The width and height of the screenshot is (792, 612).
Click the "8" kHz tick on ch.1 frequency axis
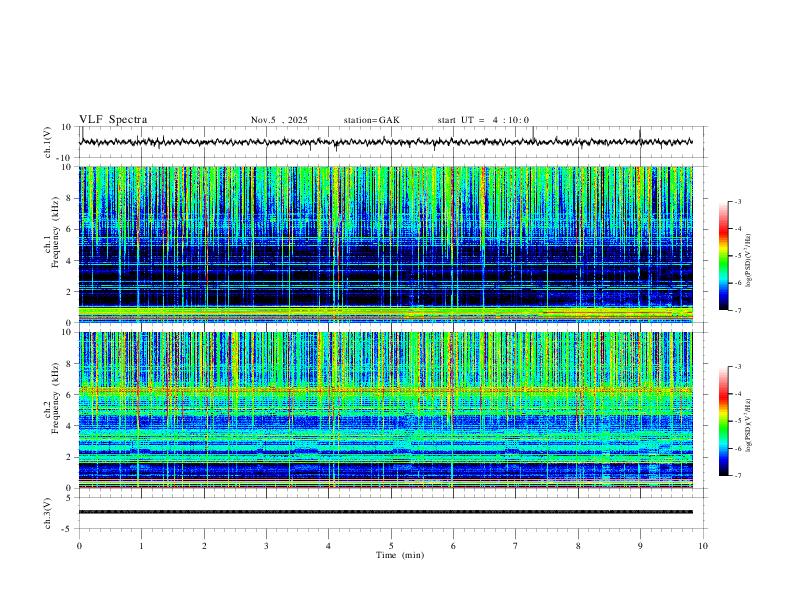click(70, 198)
